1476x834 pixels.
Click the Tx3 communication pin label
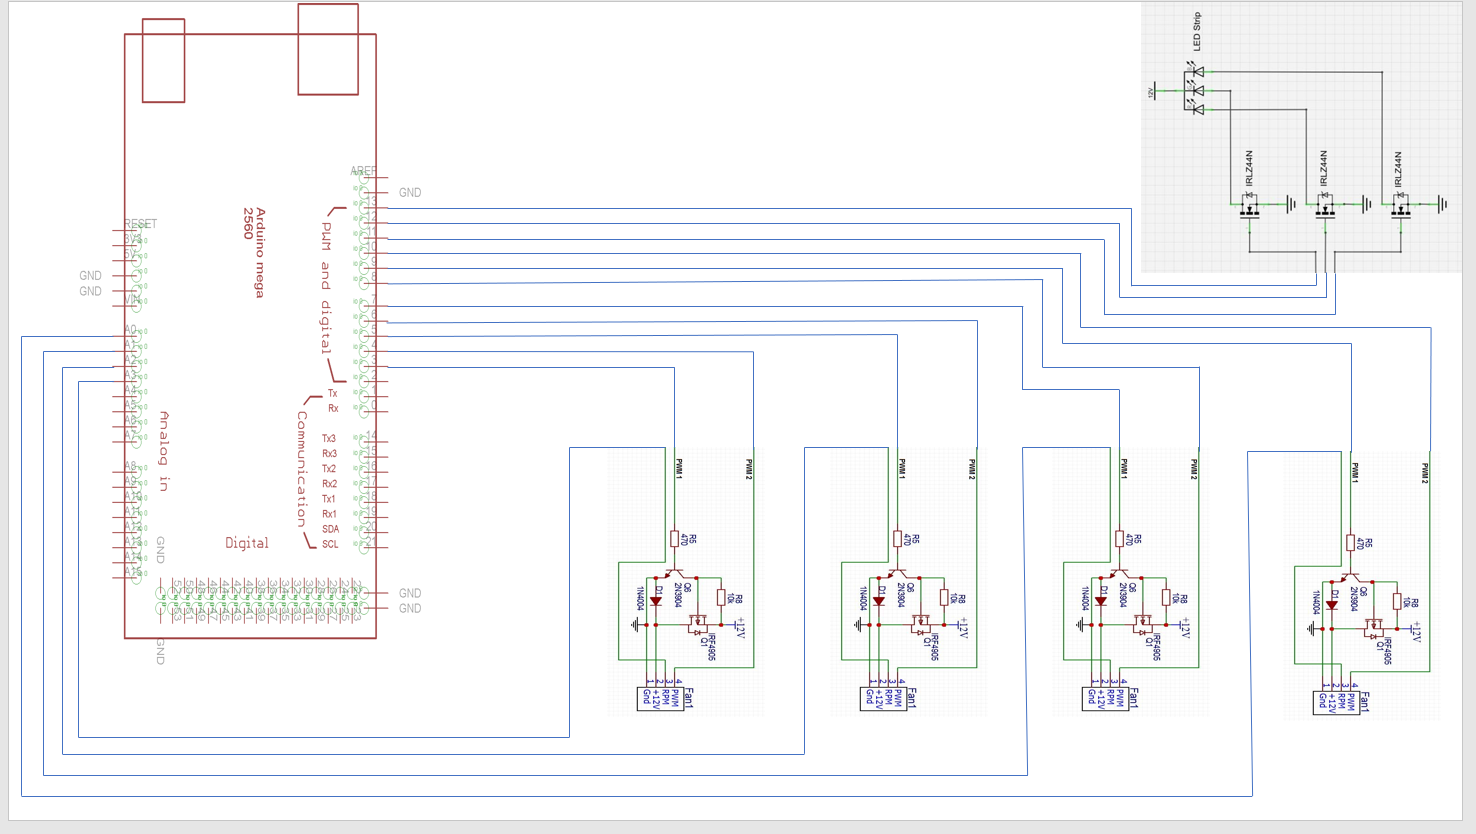tap(329, 439)
